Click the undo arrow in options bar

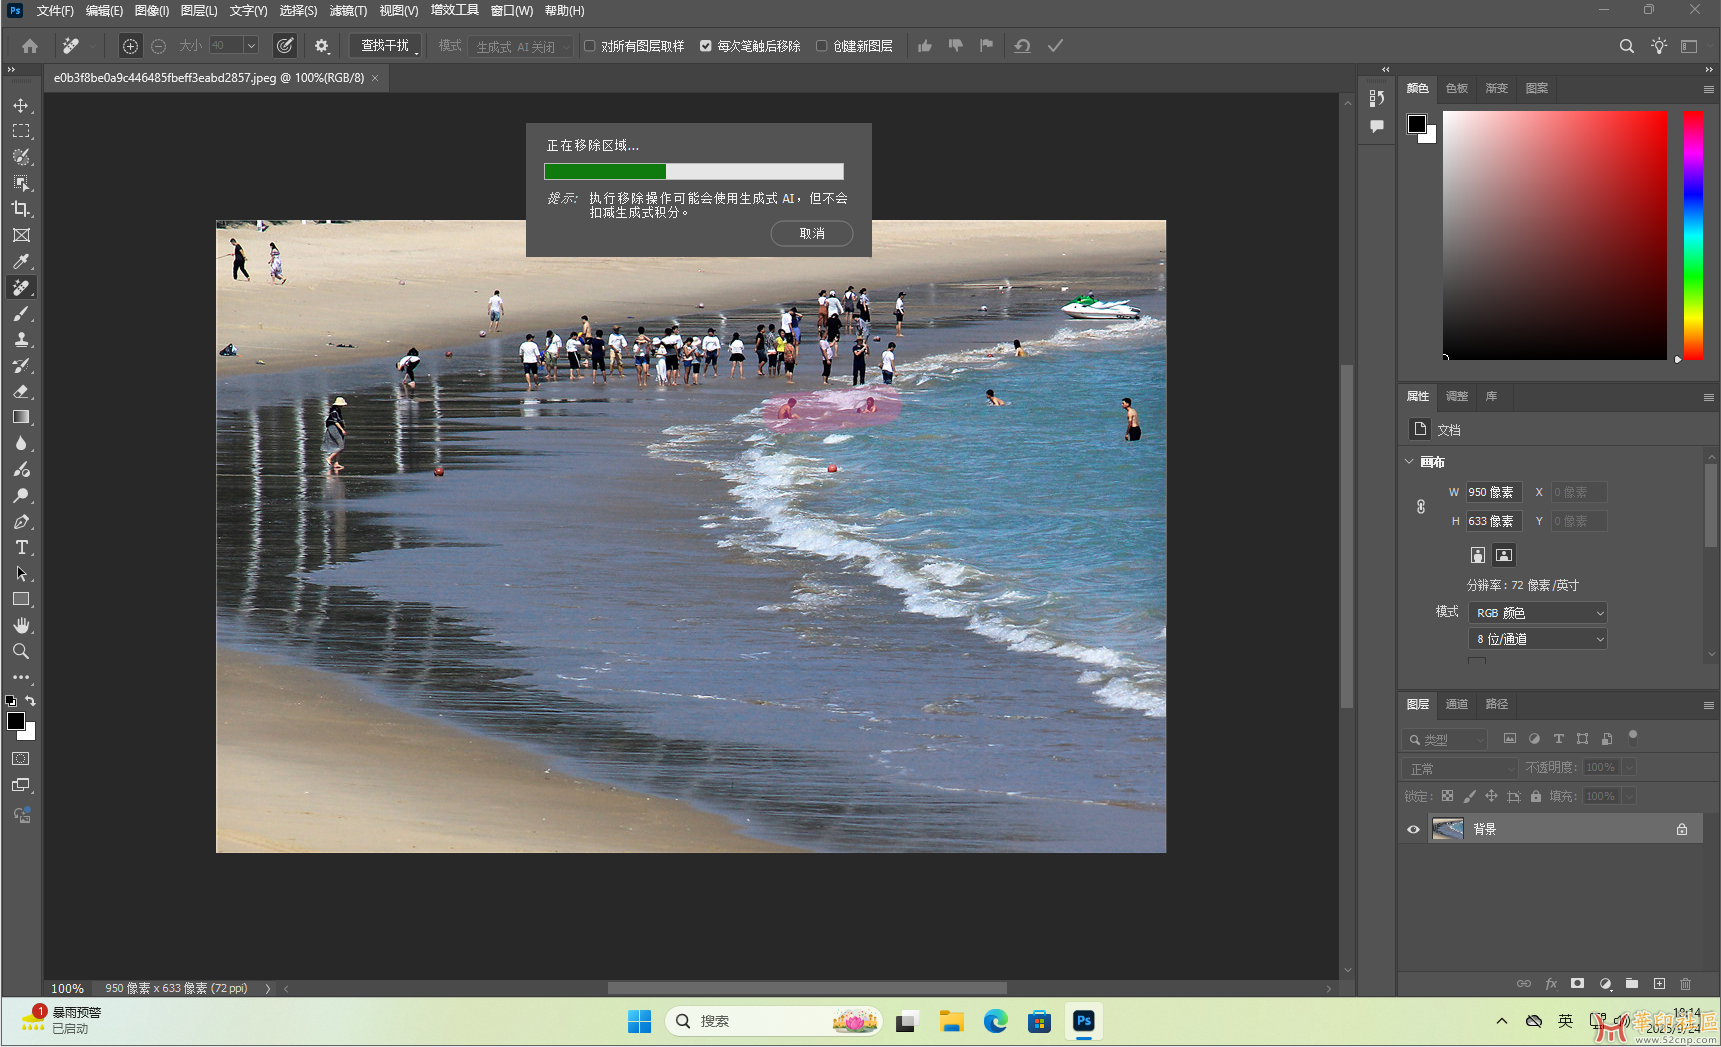[1022, 46]
